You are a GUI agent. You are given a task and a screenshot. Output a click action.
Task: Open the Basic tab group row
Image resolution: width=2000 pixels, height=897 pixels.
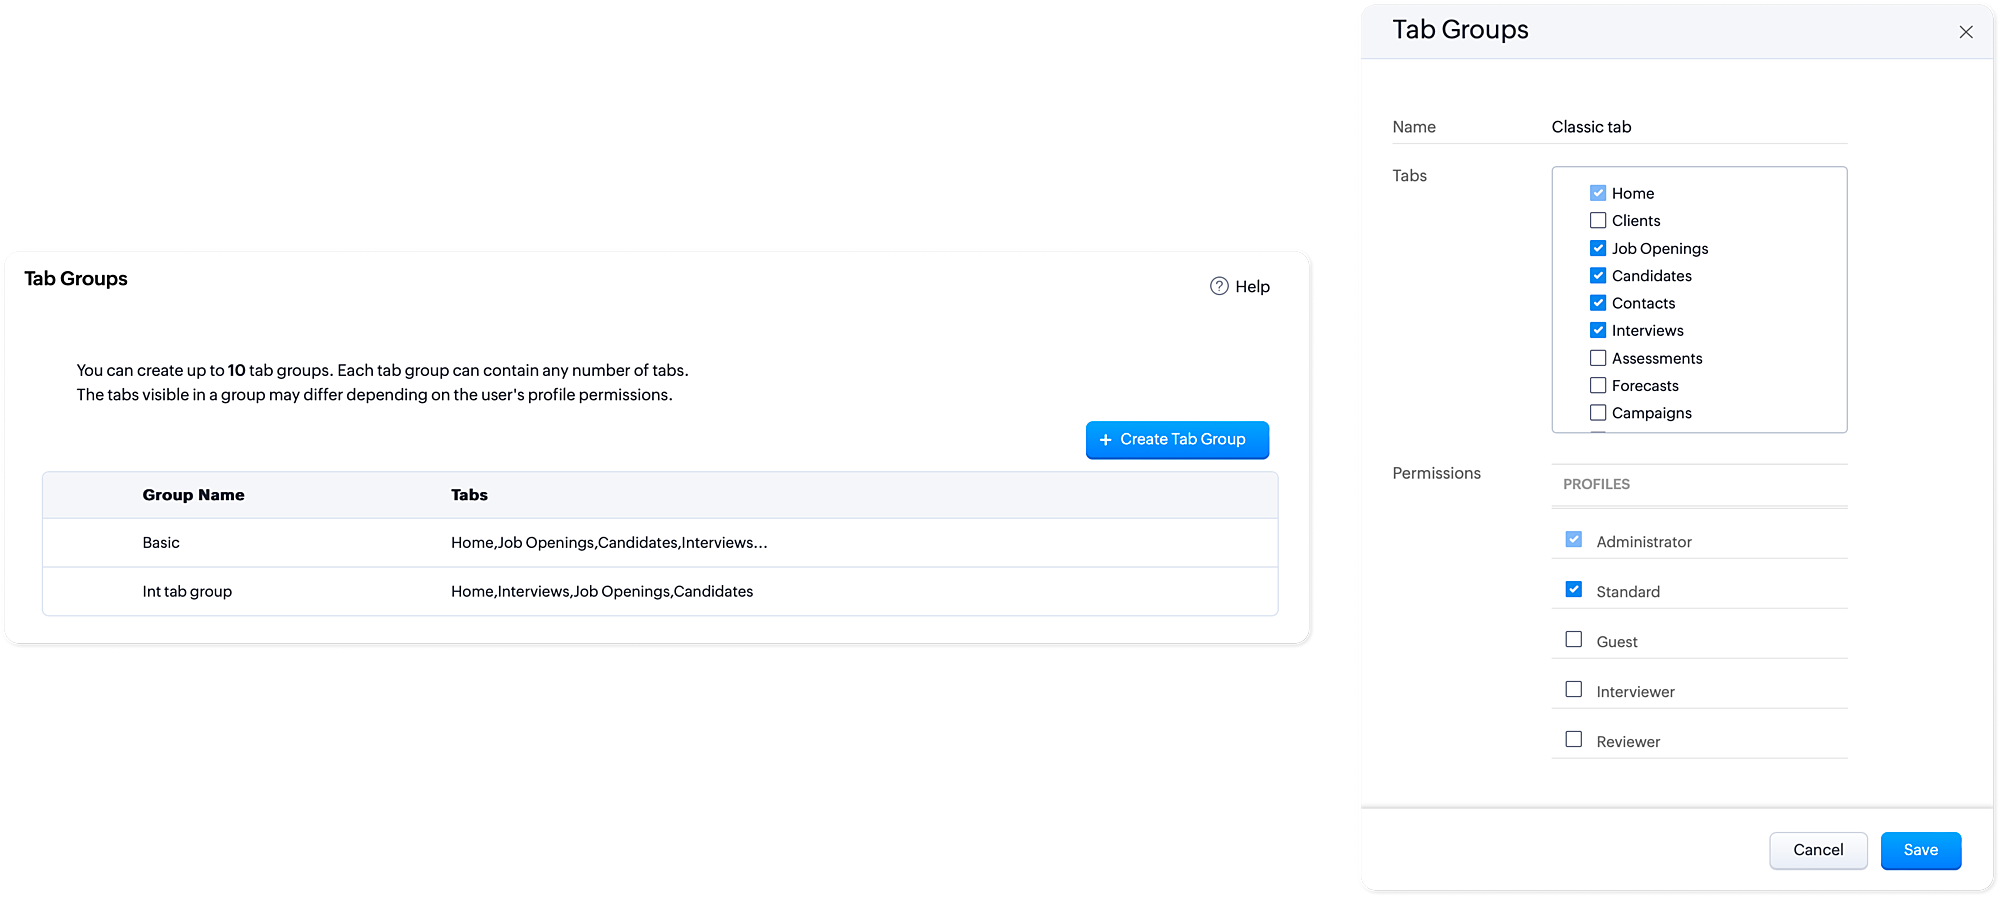[x=161, y=543]
